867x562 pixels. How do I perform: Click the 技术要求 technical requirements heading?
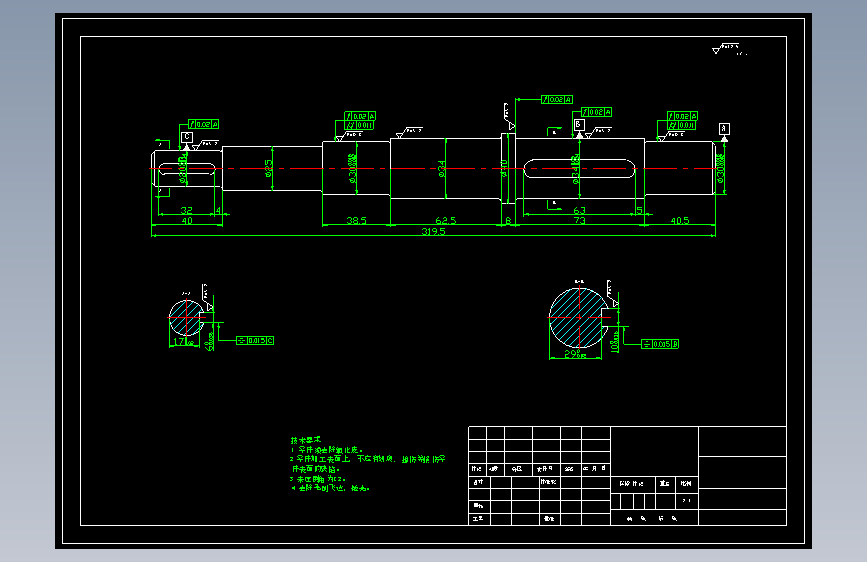click(x=305, y=440)
